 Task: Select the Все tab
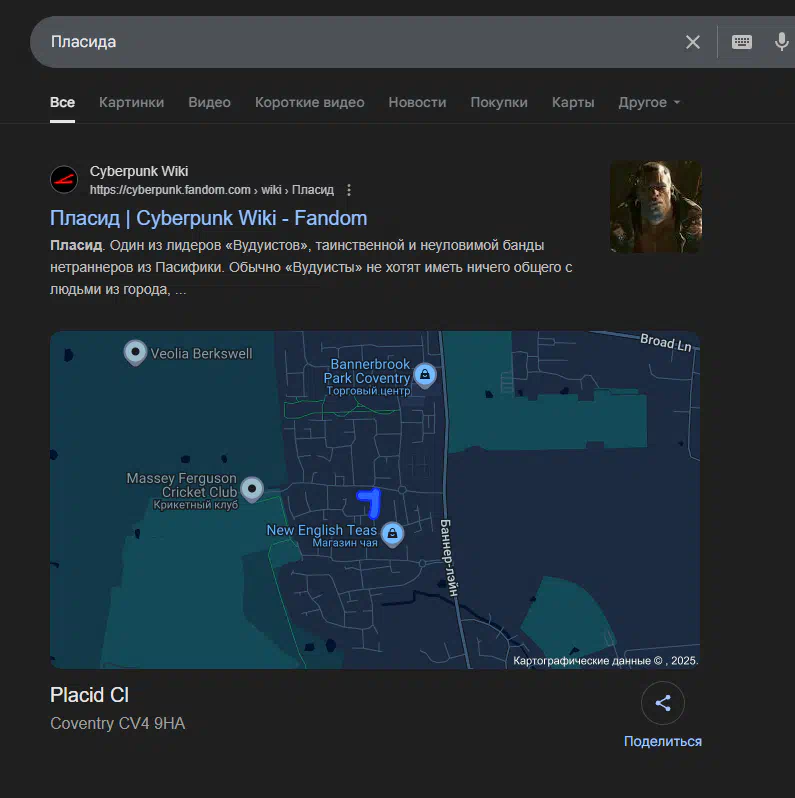[x=62, y=102]
